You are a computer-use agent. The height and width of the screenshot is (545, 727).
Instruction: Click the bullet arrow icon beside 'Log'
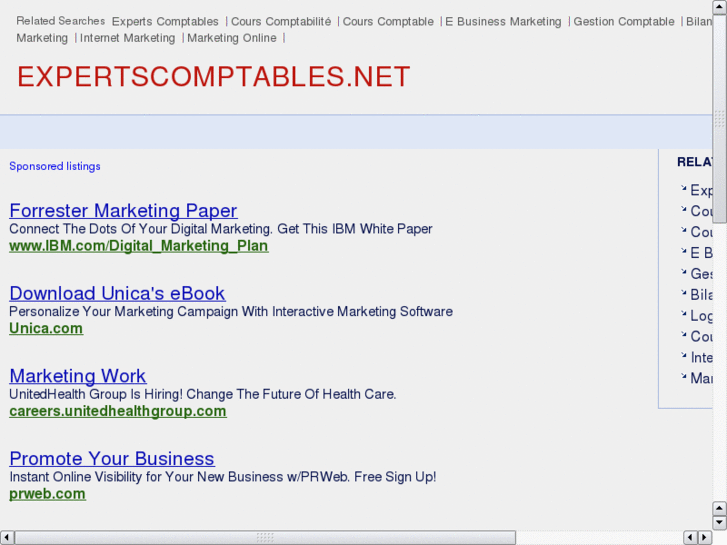(683, 313)
